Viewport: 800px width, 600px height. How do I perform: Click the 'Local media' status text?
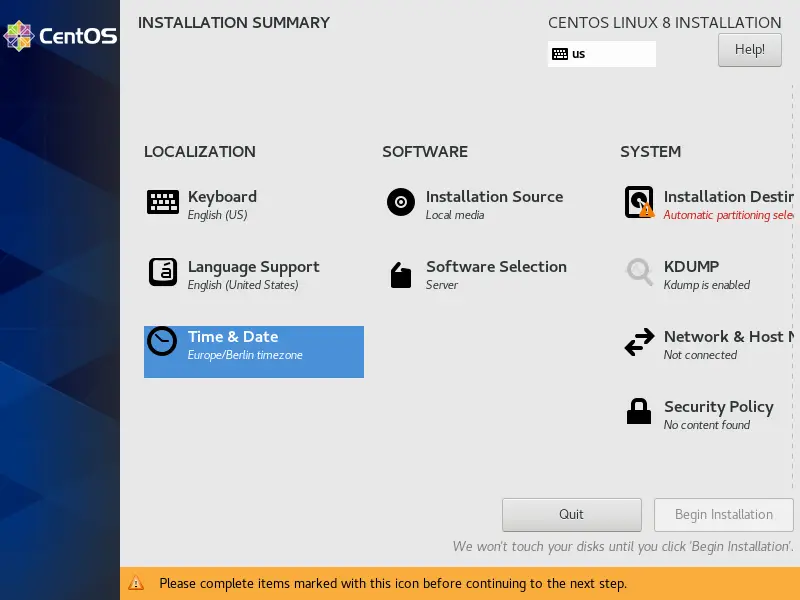455,215
